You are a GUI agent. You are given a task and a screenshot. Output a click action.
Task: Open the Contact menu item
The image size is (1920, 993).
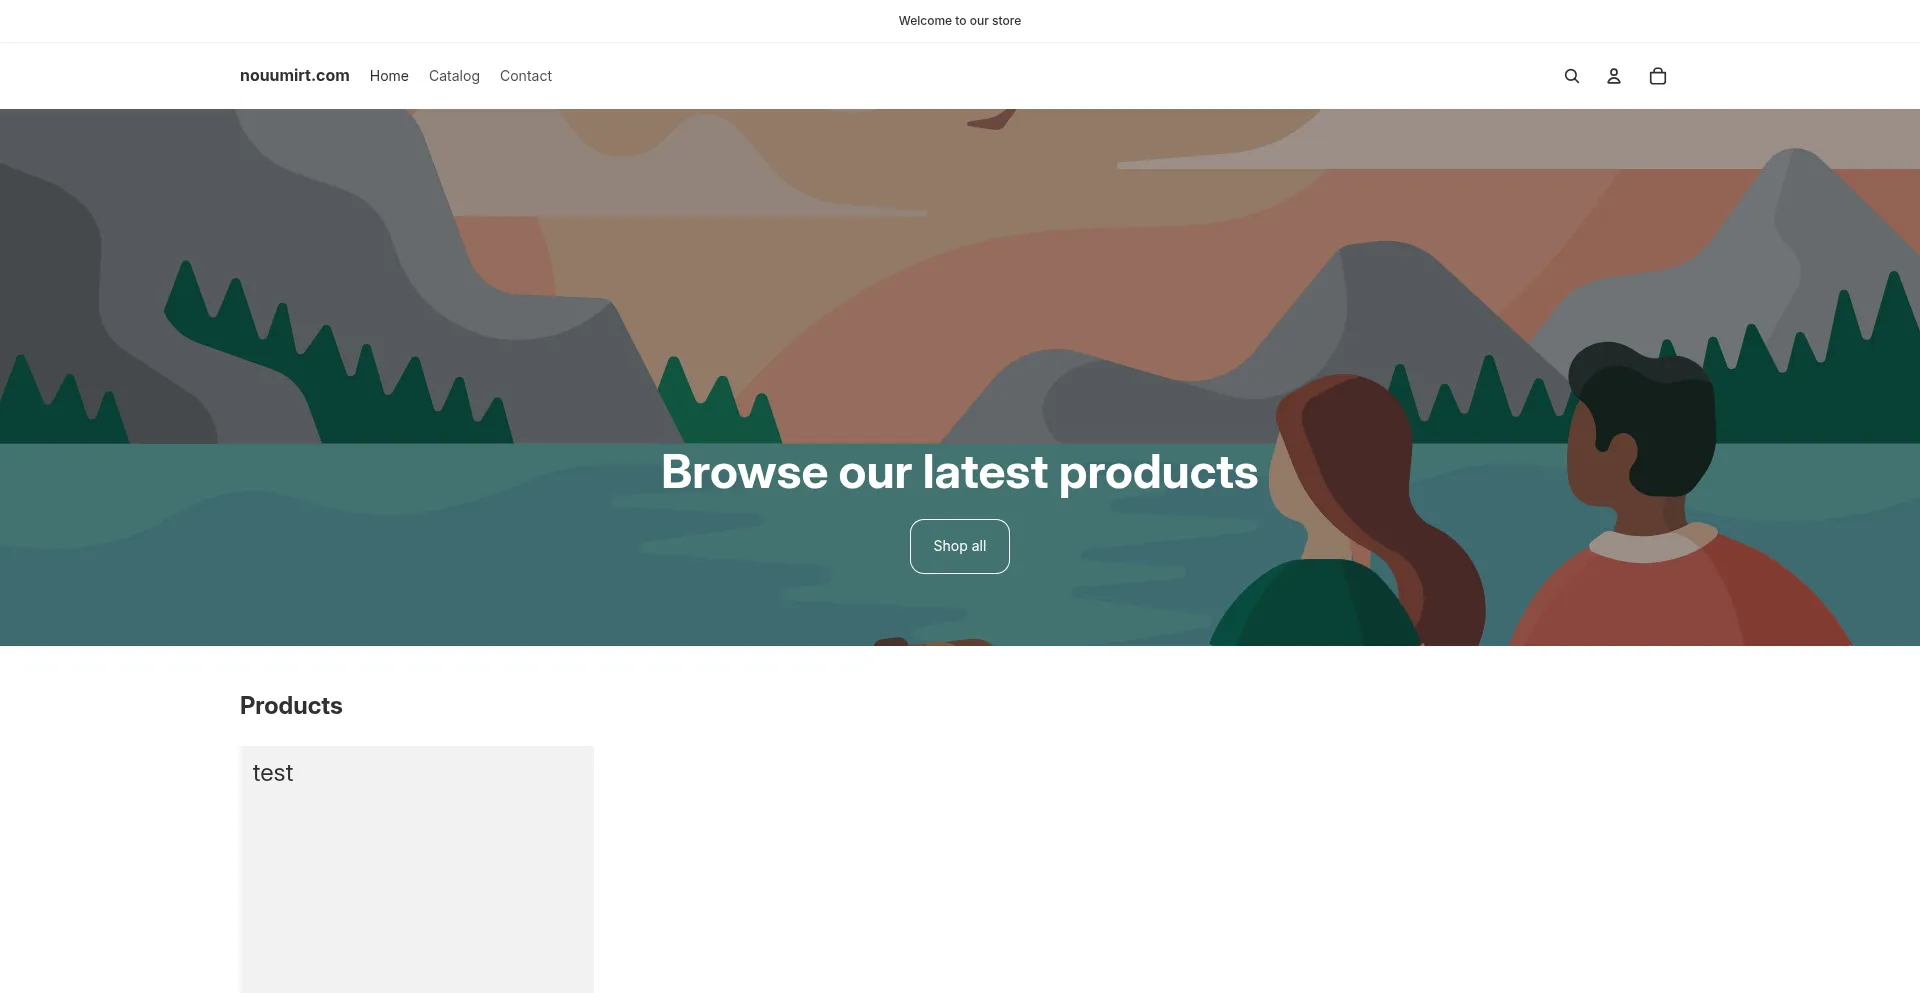(526, 76)
